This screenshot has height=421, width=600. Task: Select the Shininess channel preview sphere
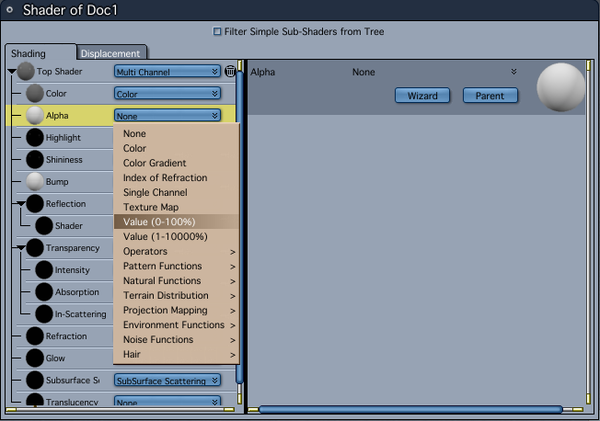(x=34, y=160)
